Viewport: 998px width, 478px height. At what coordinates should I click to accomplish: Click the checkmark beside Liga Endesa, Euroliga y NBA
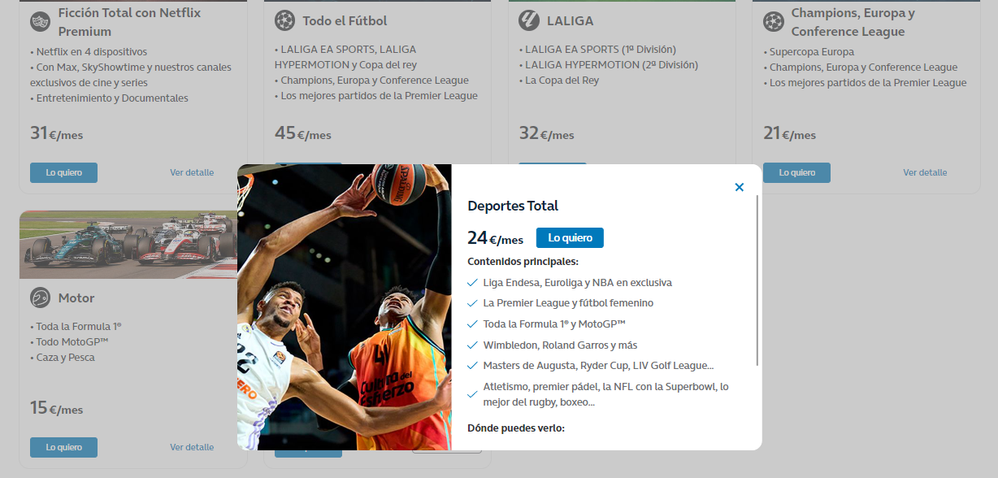472,283
